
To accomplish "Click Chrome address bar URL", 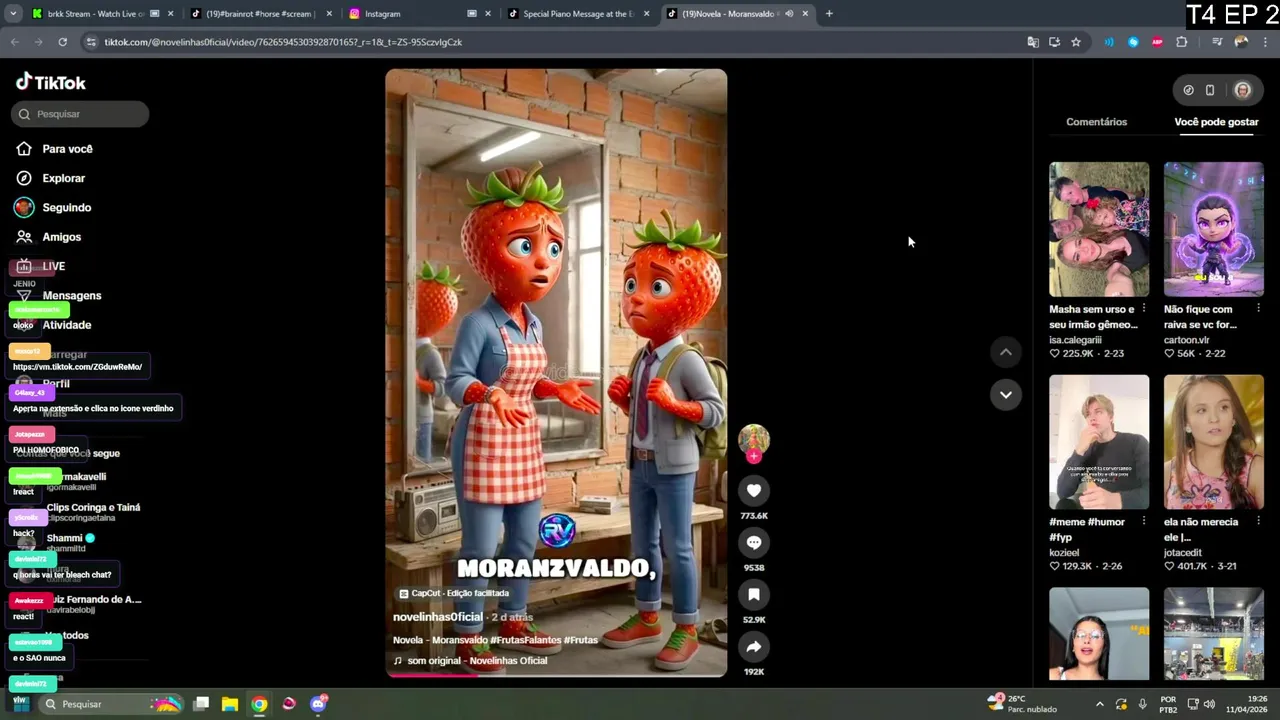I will pyautogui.click(x=283, y=42).
